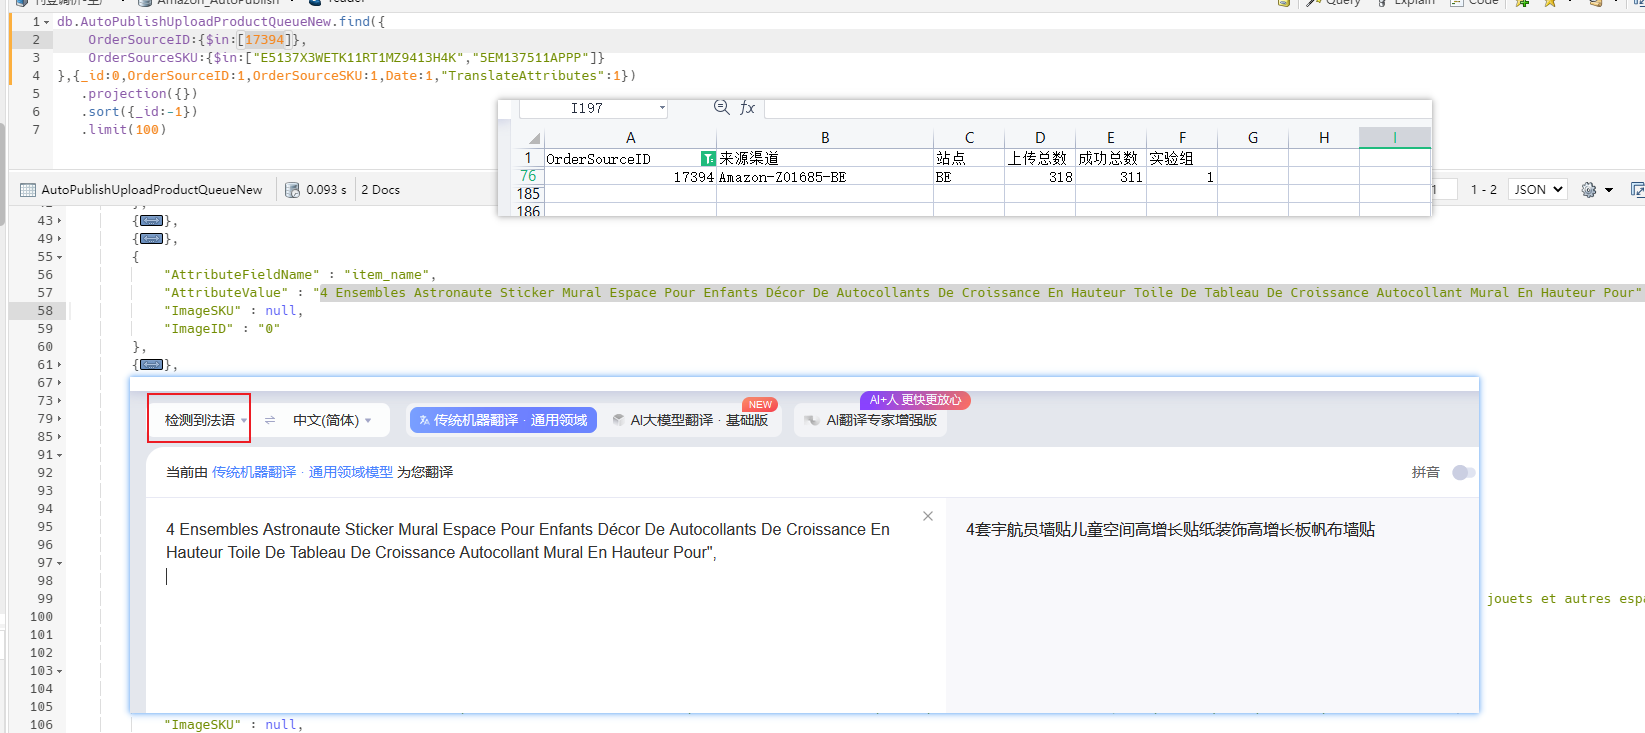1645x733 pixels.
Task: Click the translated Chinese output text
Action: click(x=1170, y=530)
